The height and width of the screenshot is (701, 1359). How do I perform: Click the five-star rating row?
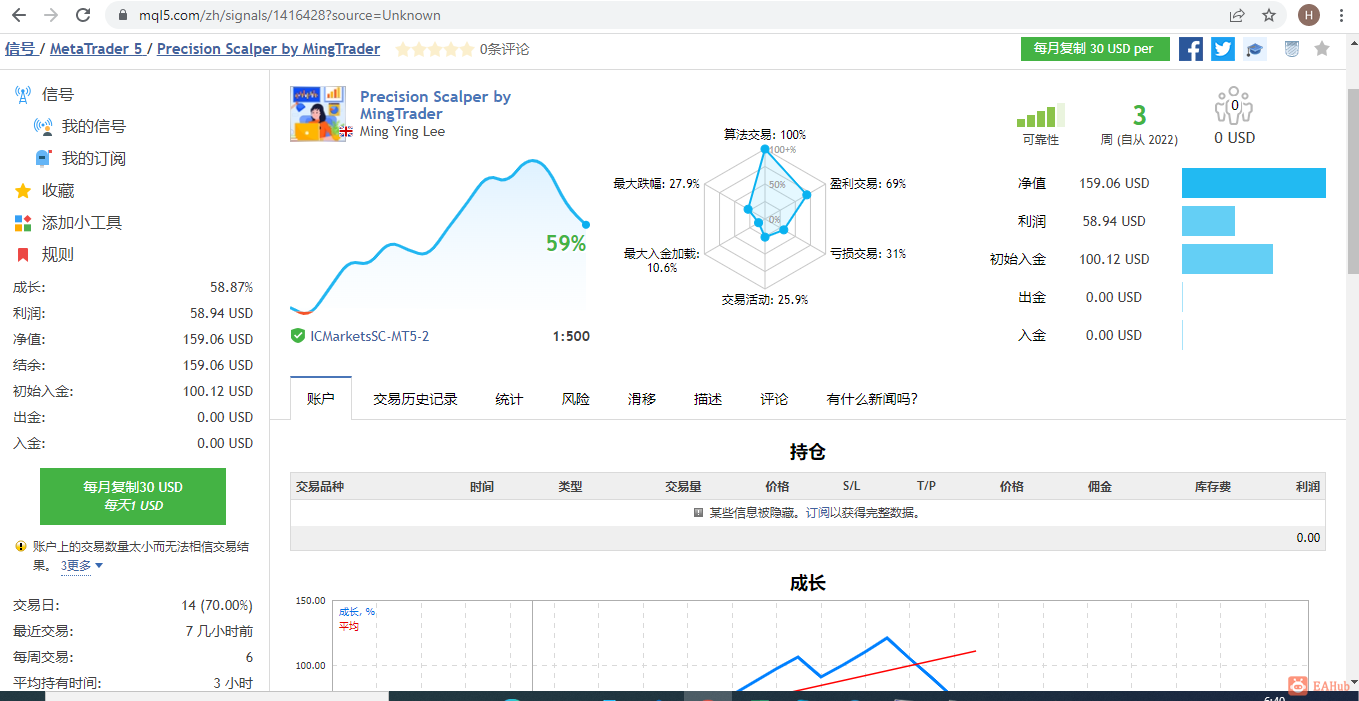[434, 49]
